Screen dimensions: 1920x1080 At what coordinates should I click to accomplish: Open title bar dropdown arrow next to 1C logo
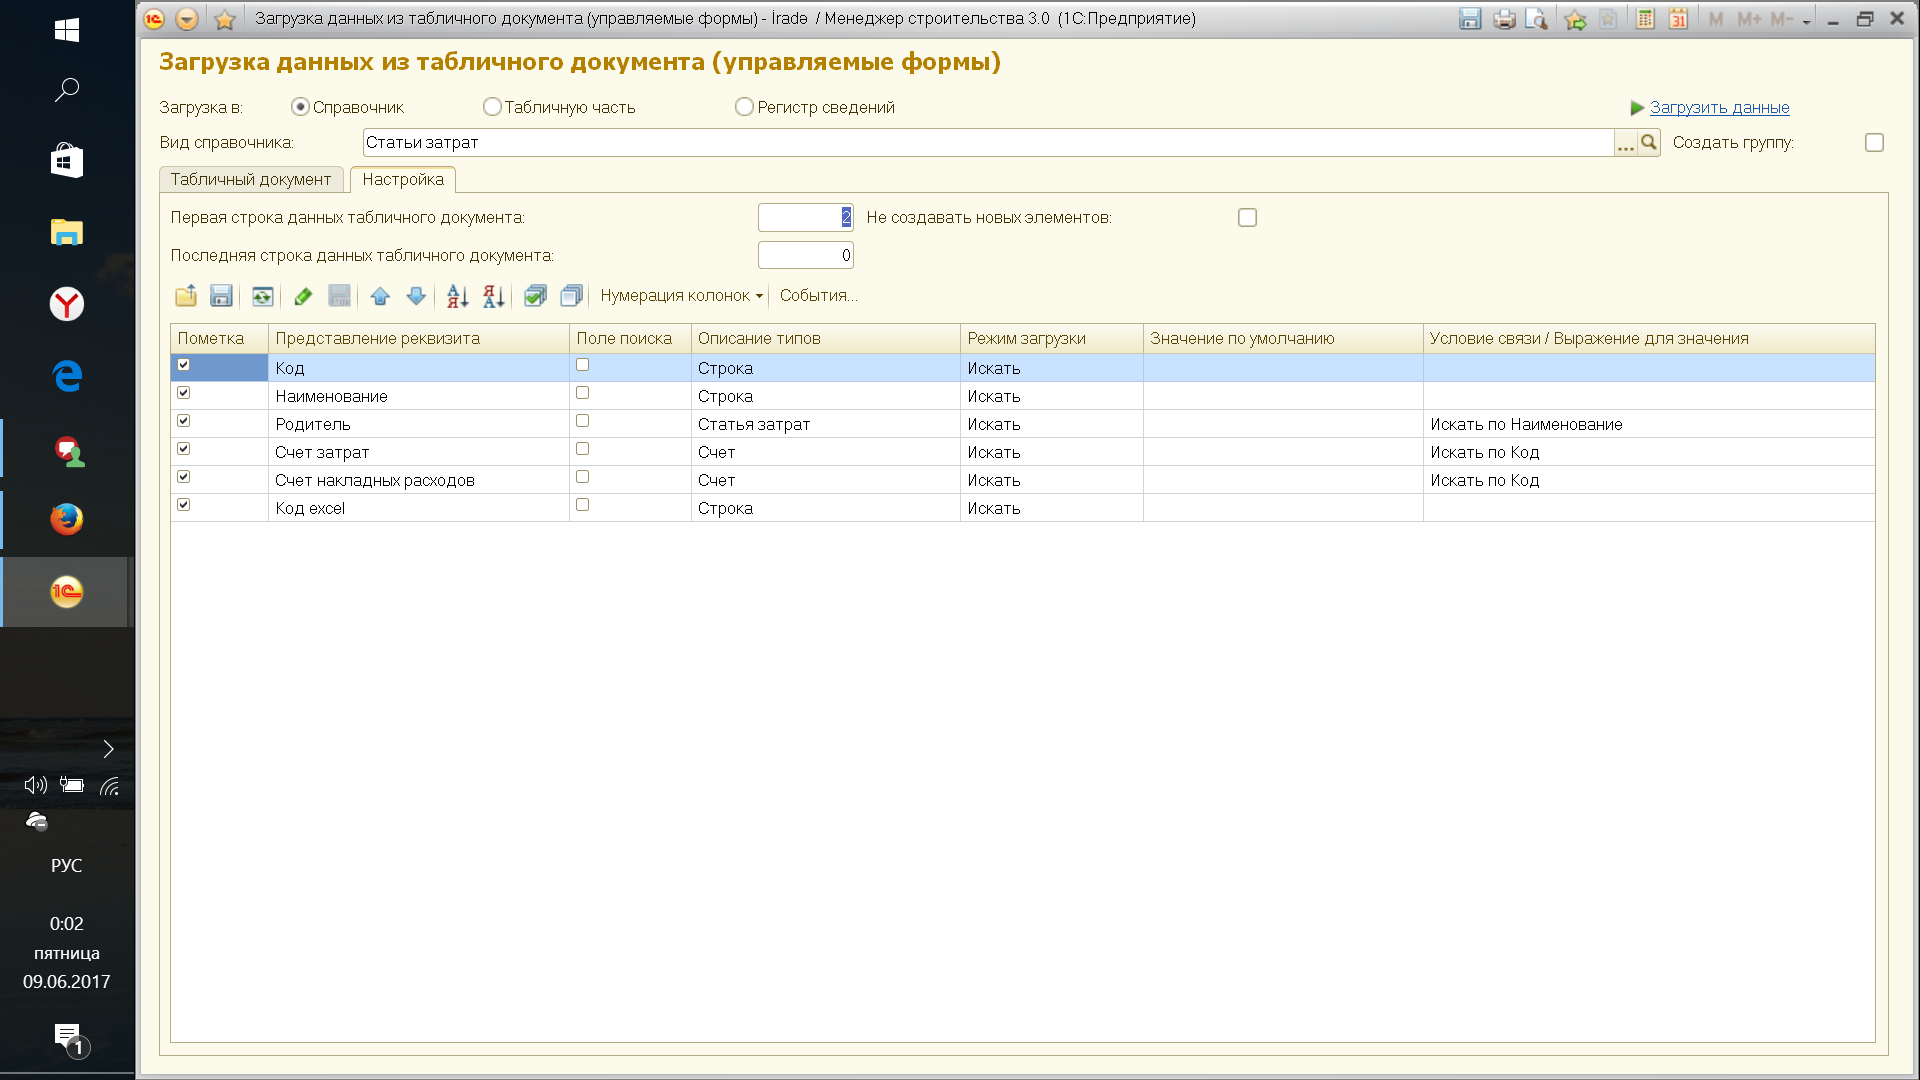pos(187,19)
